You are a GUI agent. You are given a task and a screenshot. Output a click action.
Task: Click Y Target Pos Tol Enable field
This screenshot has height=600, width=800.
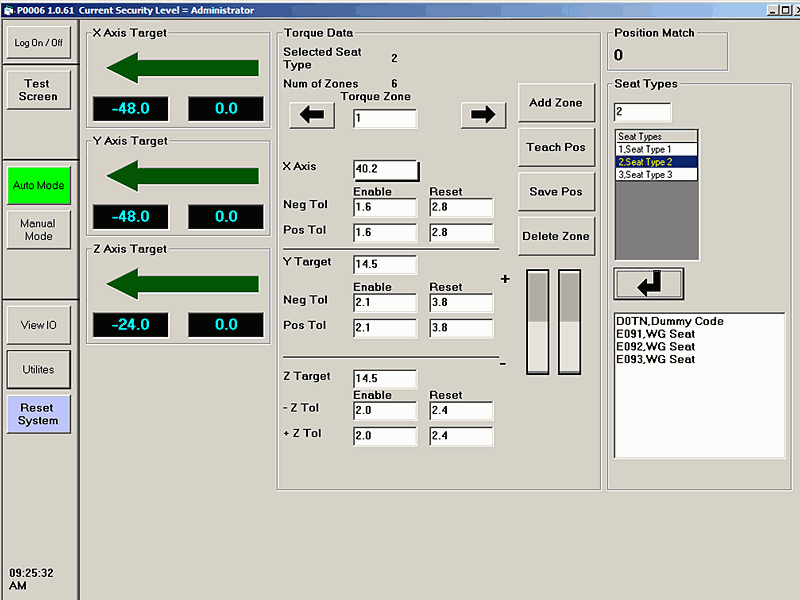tap(385, 328)
